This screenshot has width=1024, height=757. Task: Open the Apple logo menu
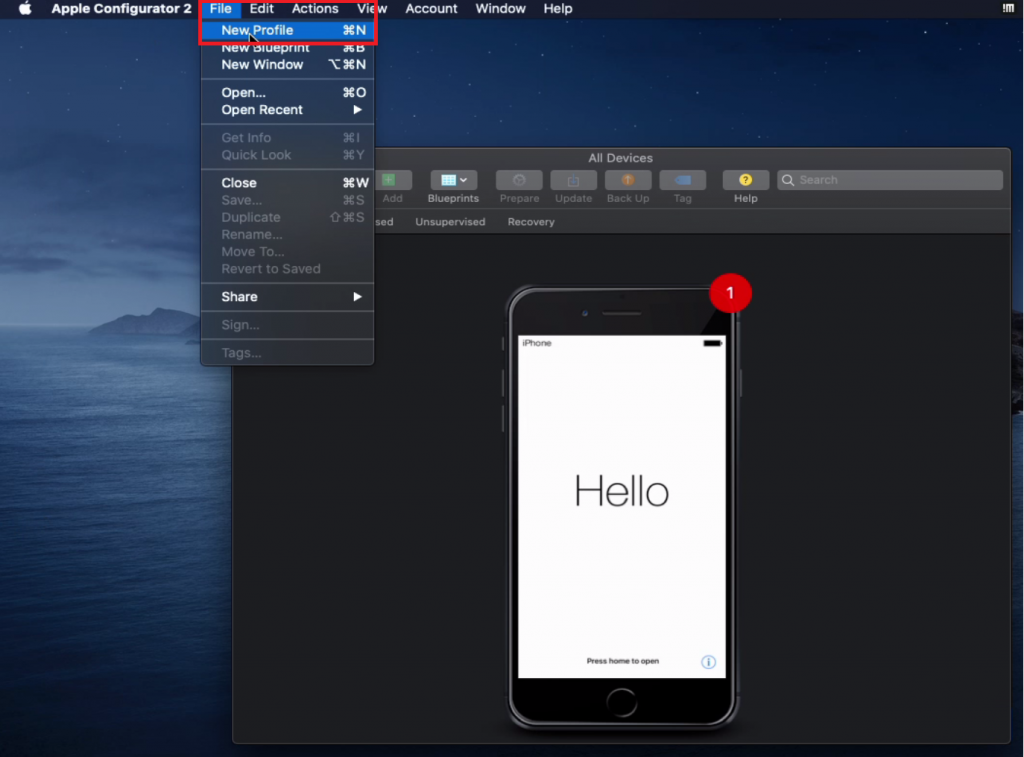25,9
